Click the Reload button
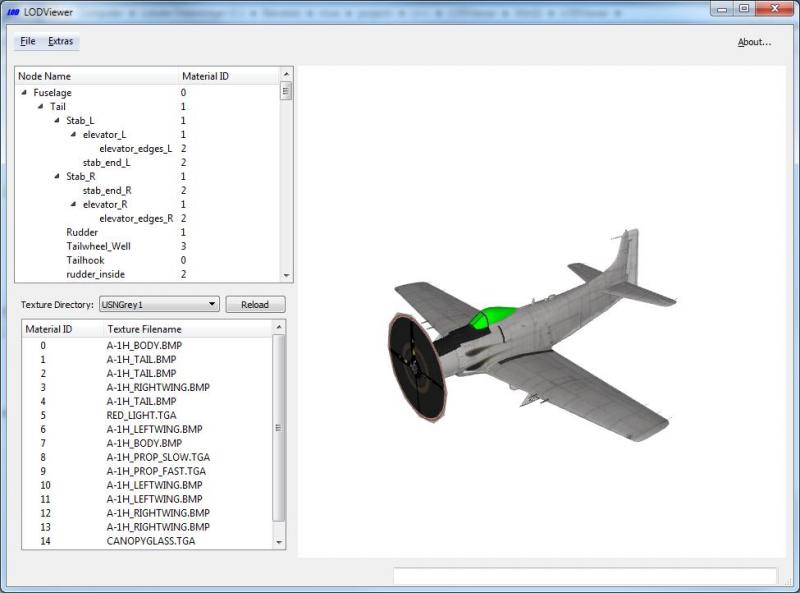 tap(255, 304)
